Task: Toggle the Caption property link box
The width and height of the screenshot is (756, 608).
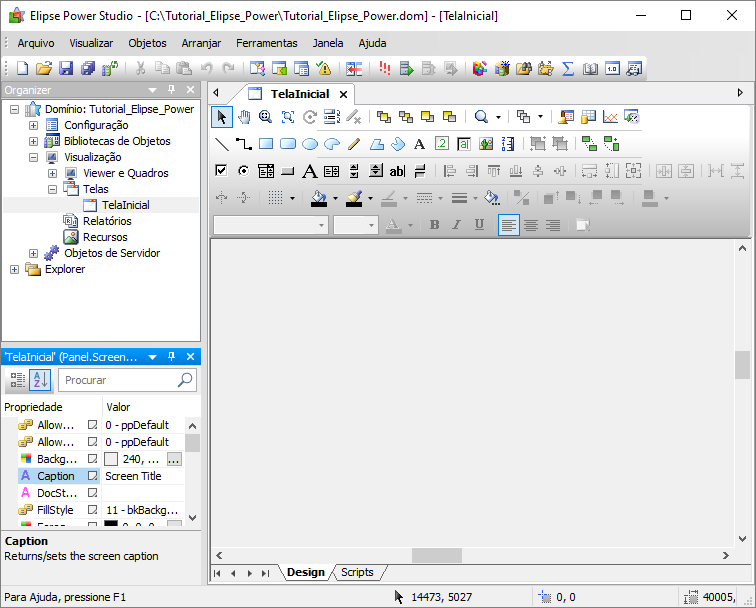Action: 92,476
